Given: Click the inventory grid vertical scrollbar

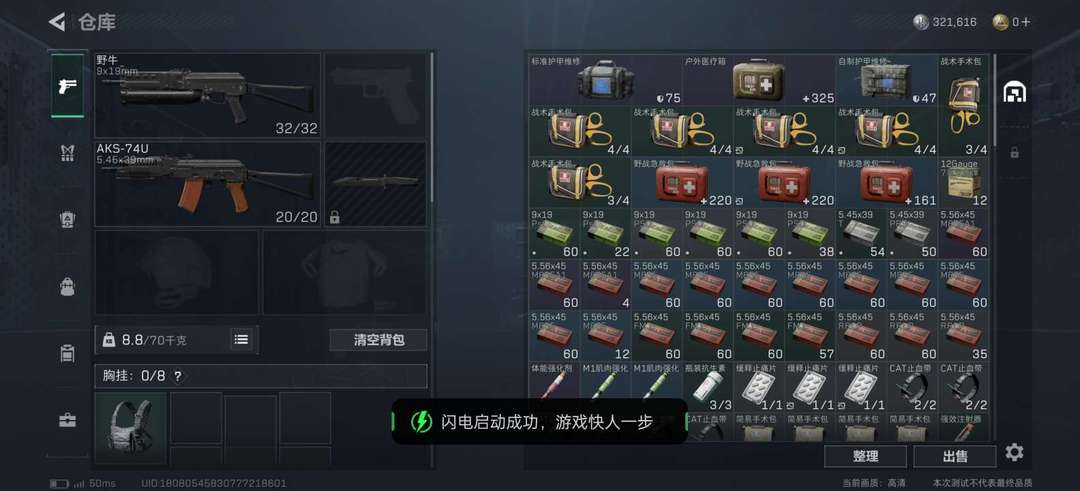Looking at the screenshot, I should pos(995,100).
